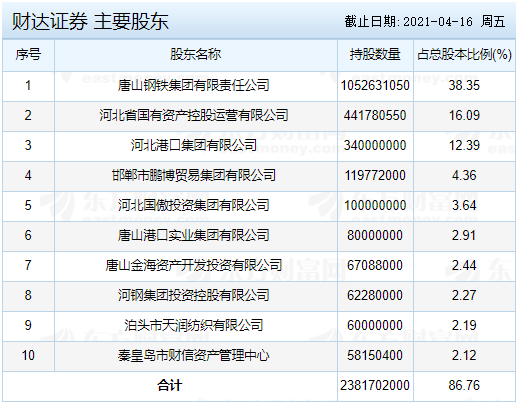Image resolution: width=519 pixels, height=405 pixels.
Task: Click percentage value 2.19
Action: click(464, 325)
